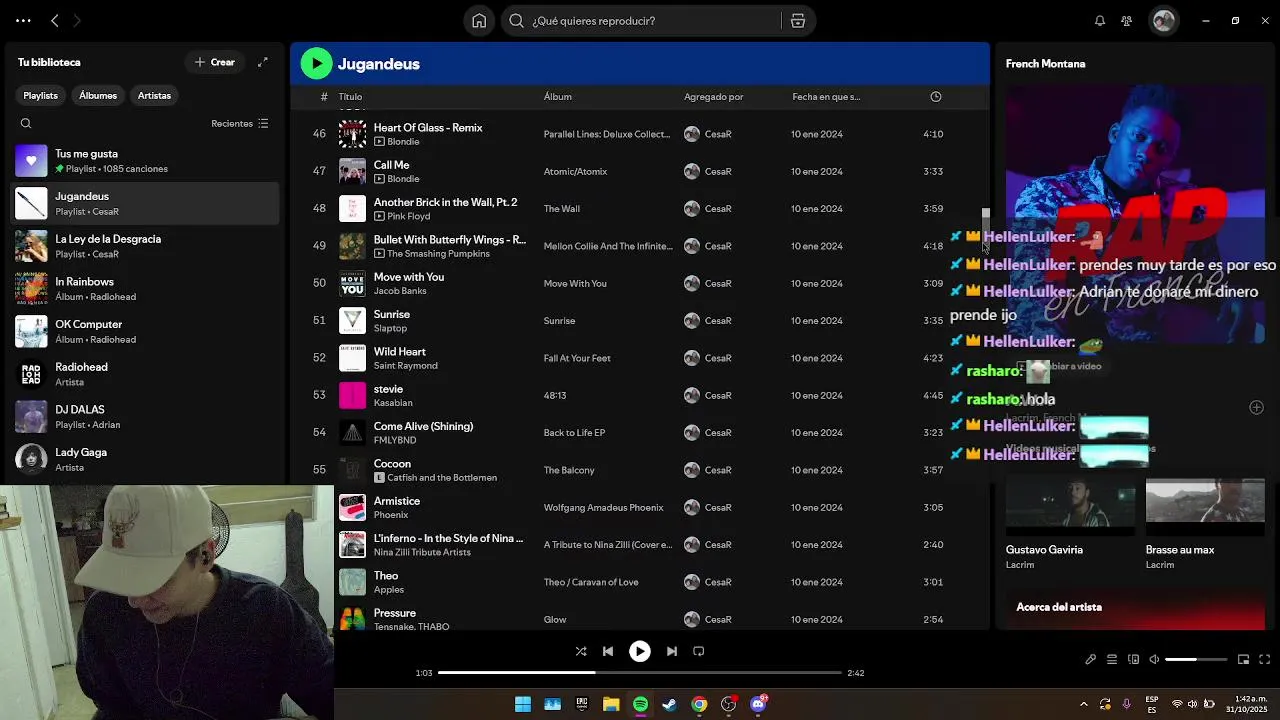Add the song with the plus icon
The image size is (1280, 720).
click(1256, 407)
